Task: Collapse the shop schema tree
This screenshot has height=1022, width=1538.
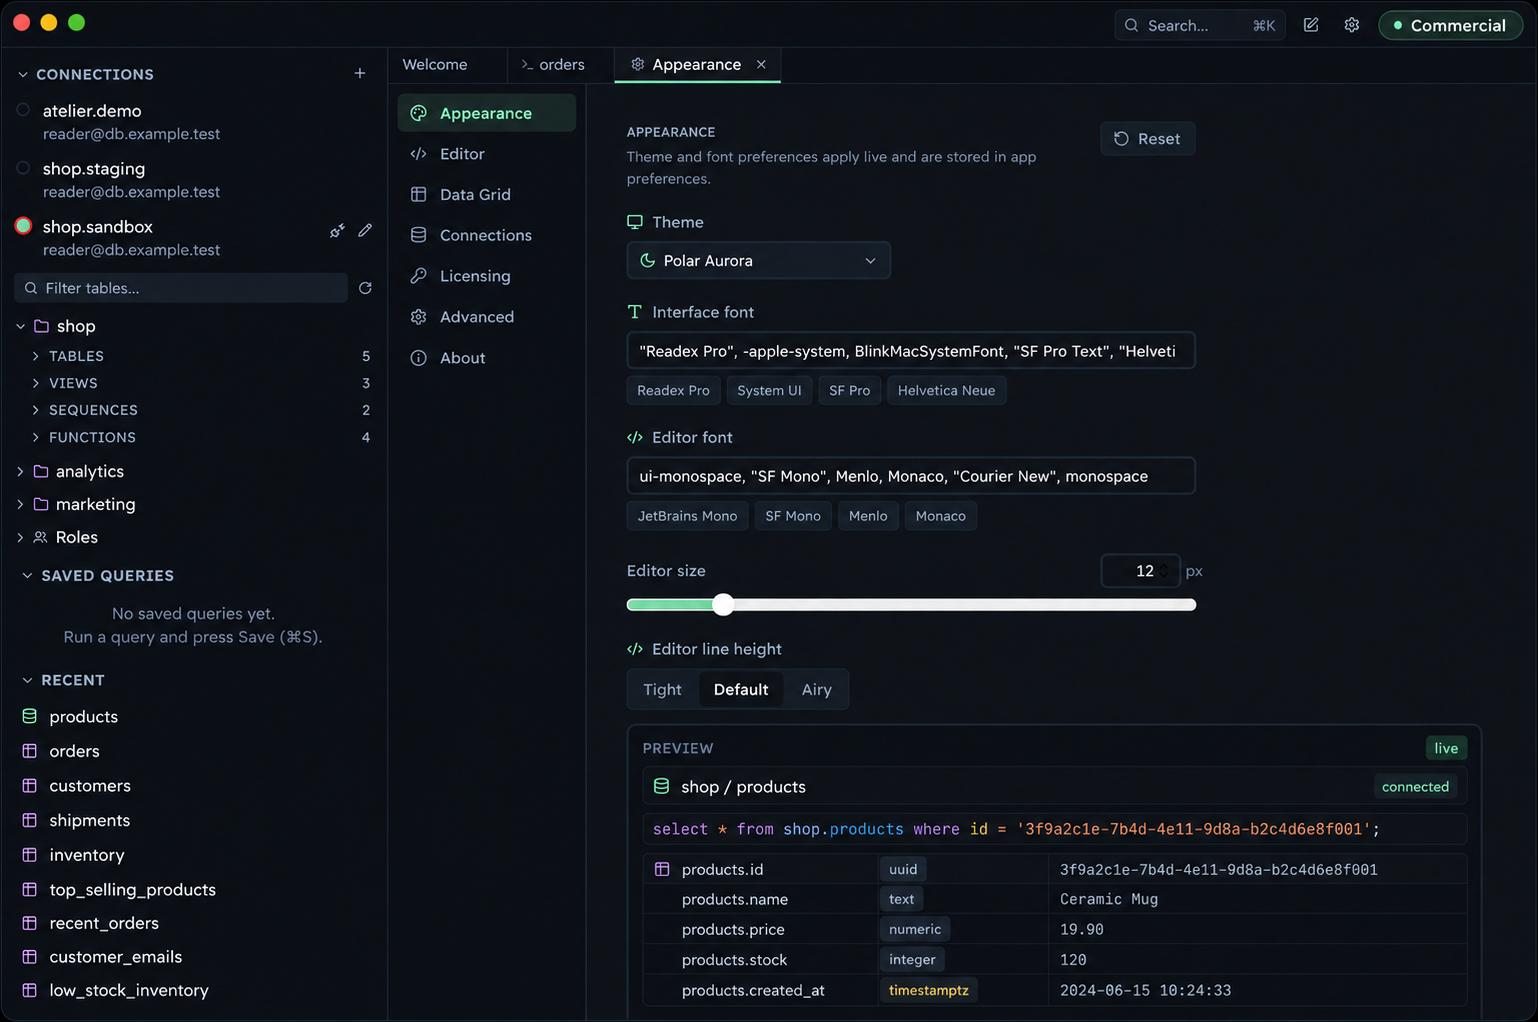Action: coord(20,326)
